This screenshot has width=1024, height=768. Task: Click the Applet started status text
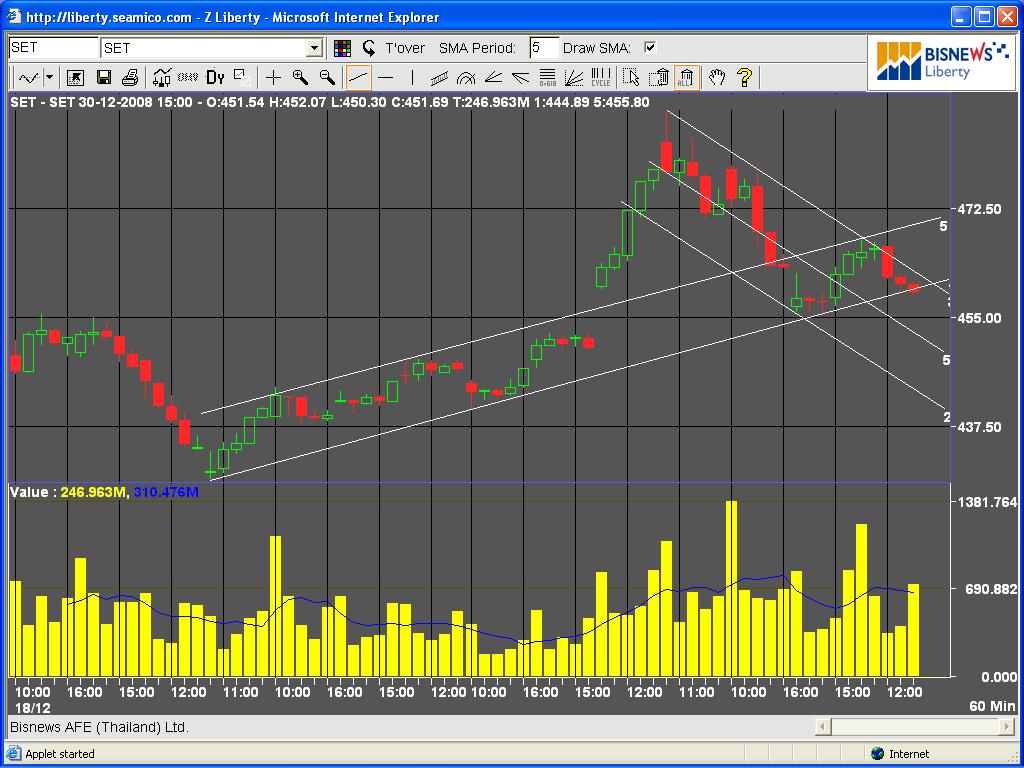coord(60,754)
